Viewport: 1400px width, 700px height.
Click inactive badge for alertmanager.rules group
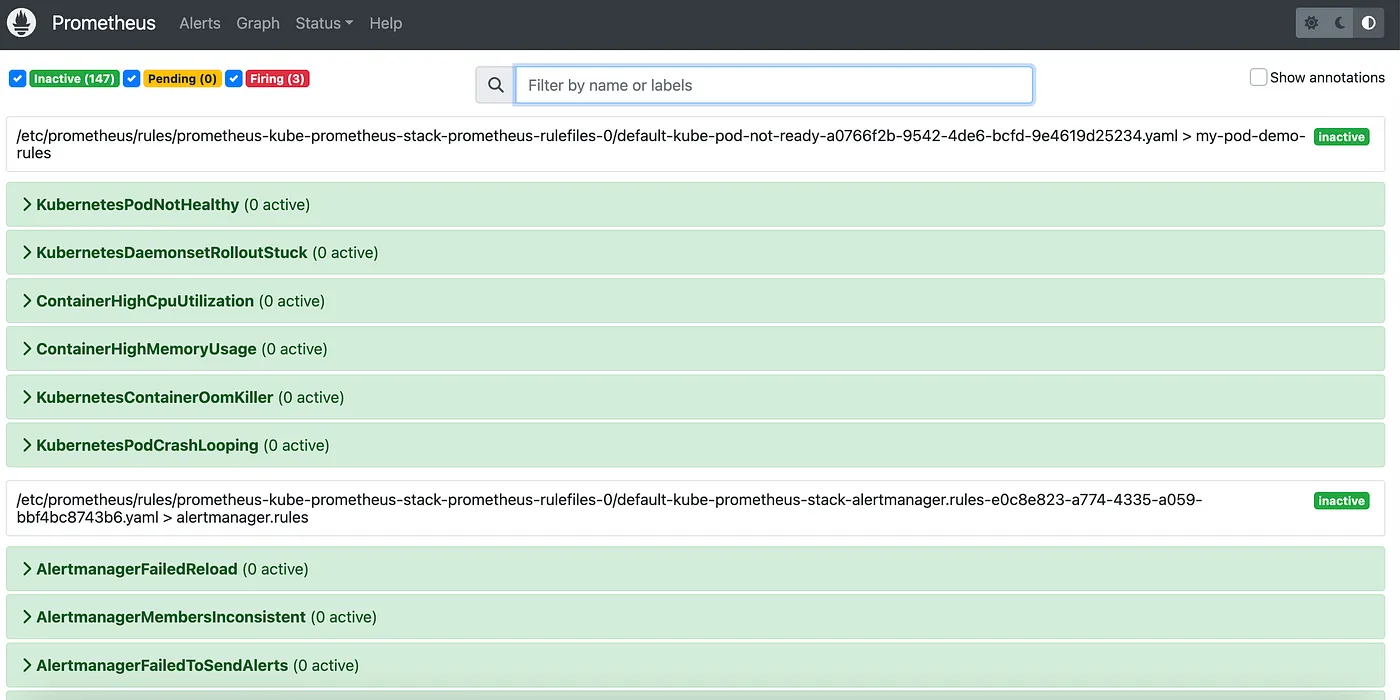tap(1341, 501)
